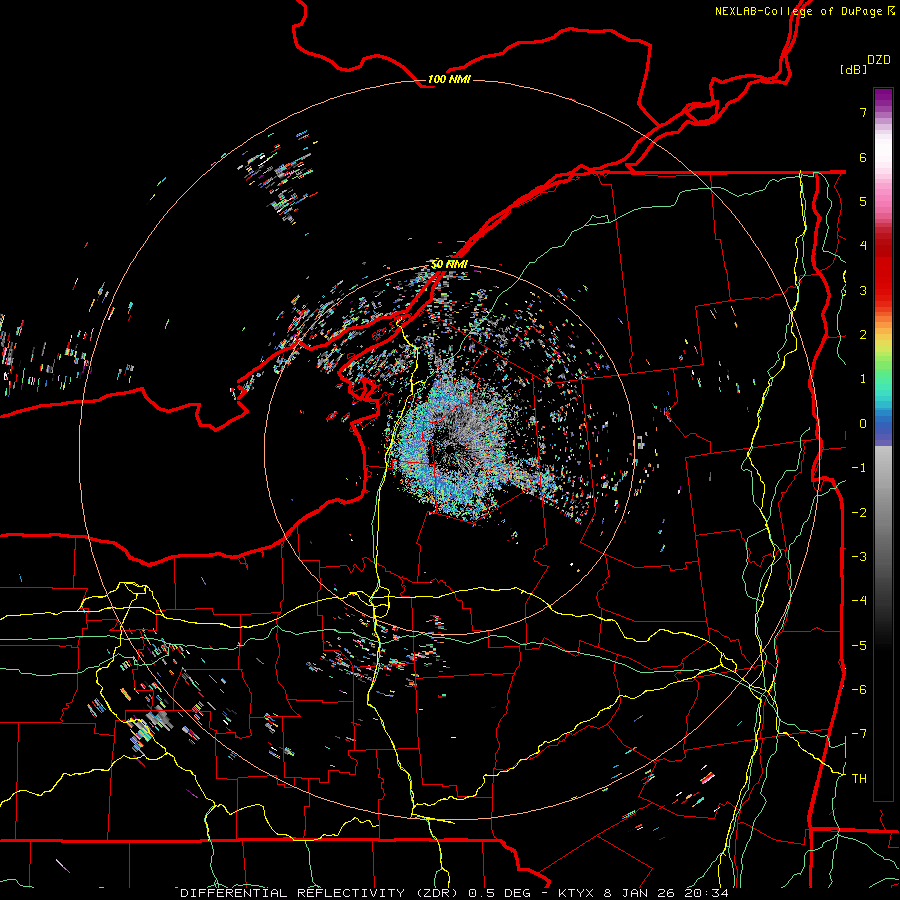Click the "-2" value on the scale
Image resolution: width=900 pixels, height=900 pixels.
[x=859, y=512]
